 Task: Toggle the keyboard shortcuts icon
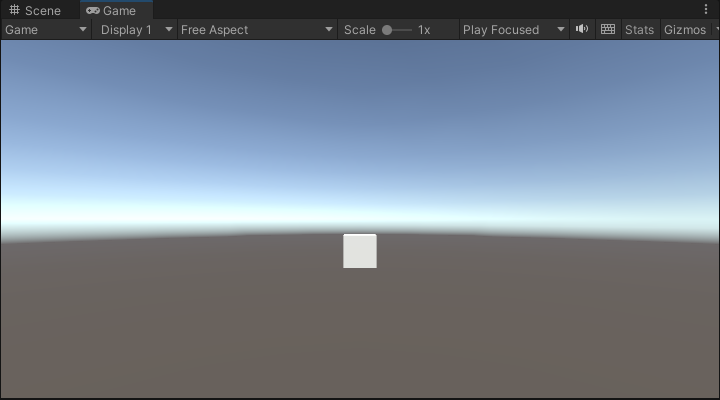click(x=607, y=29)
